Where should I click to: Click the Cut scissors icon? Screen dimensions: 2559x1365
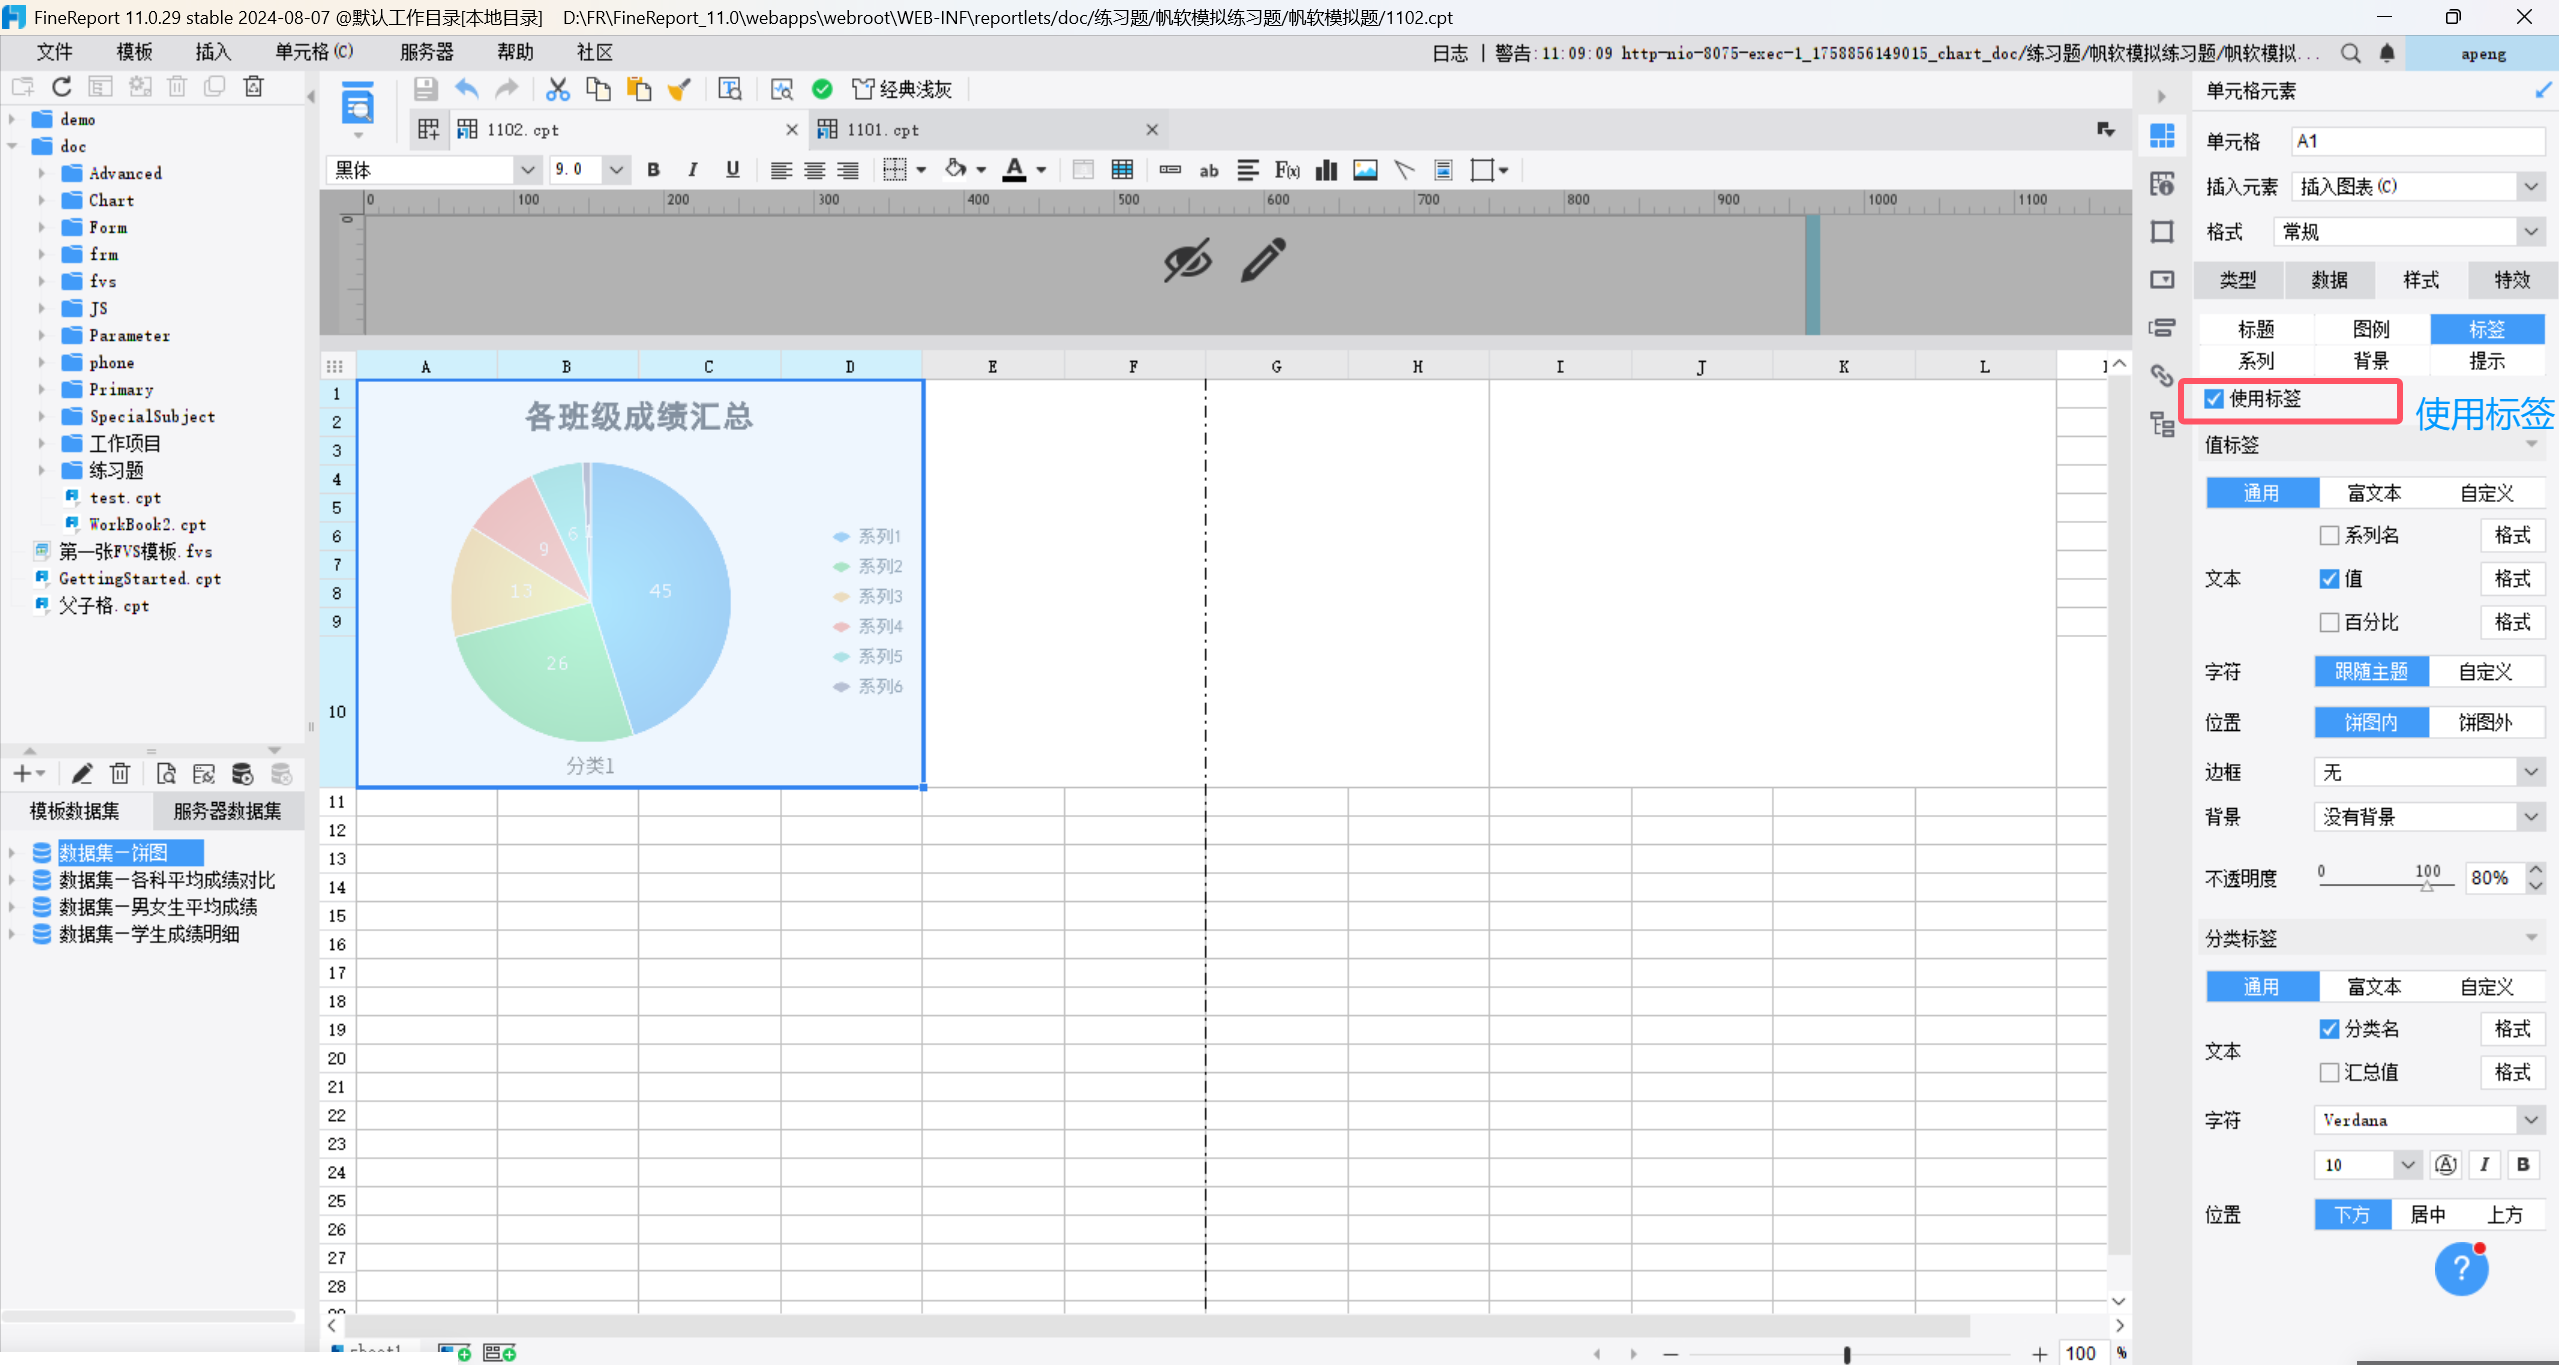pyautogui.click(x=557, y=89)
